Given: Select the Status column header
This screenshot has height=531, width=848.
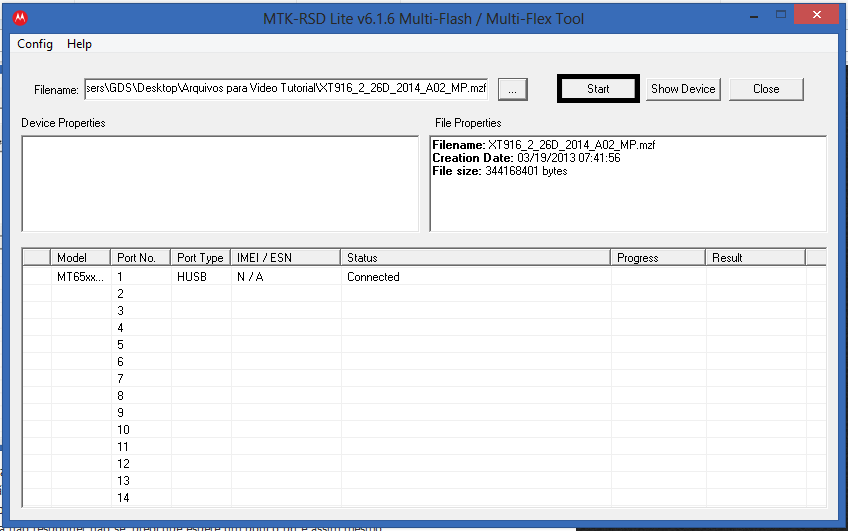Looking at the screenshot, I should pyautogui.click(x=476, y=257).
